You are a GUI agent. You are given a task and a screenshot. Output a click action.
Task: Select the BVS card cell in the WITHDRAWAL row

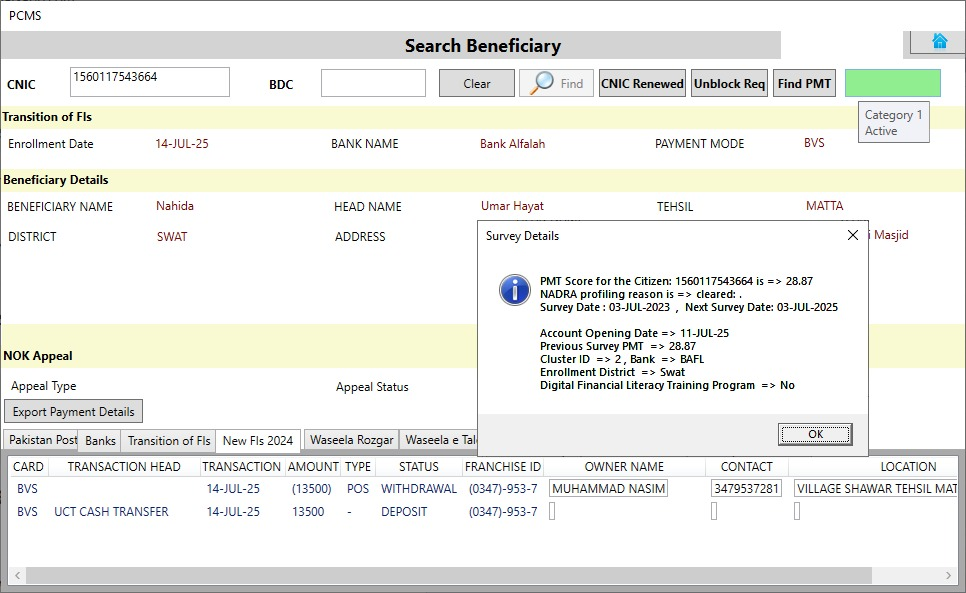tap(27, 488)
